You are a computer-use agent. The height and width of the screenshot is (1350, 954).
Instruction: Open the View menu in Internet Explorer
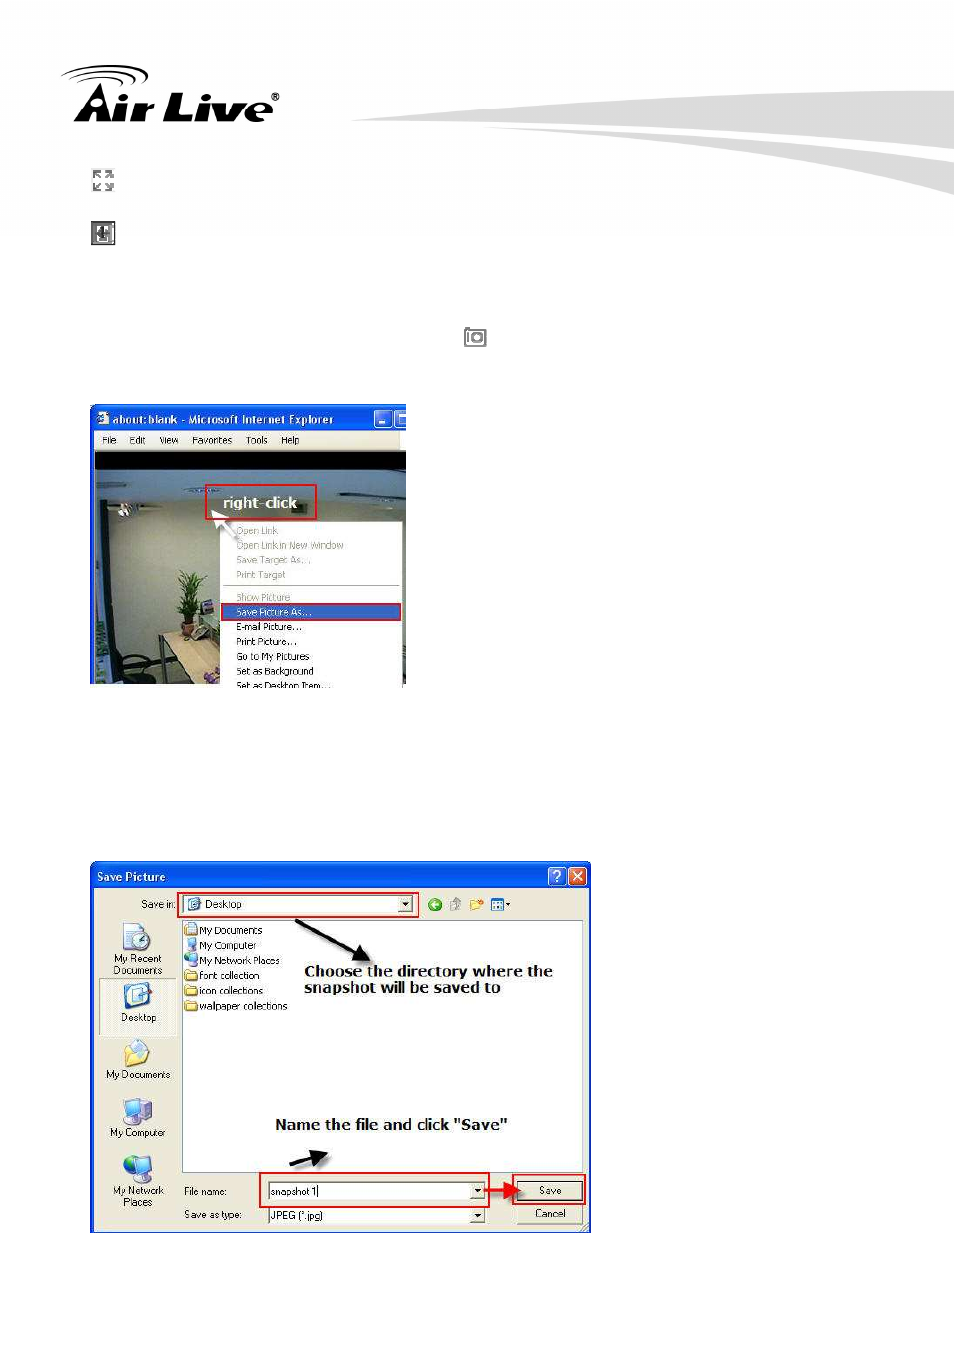point(169,440)
